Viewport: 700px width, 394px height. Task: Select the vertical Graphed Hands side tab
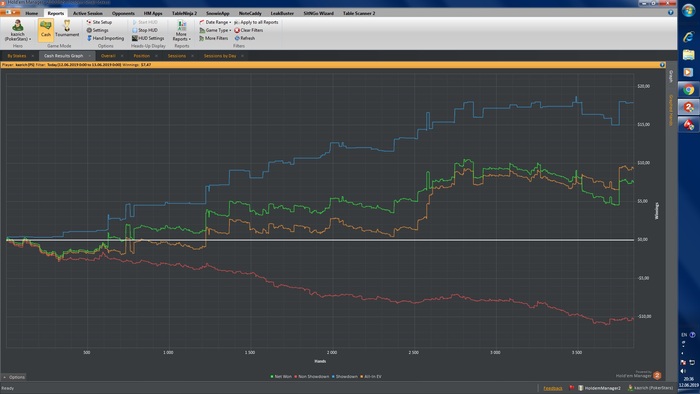671,110
